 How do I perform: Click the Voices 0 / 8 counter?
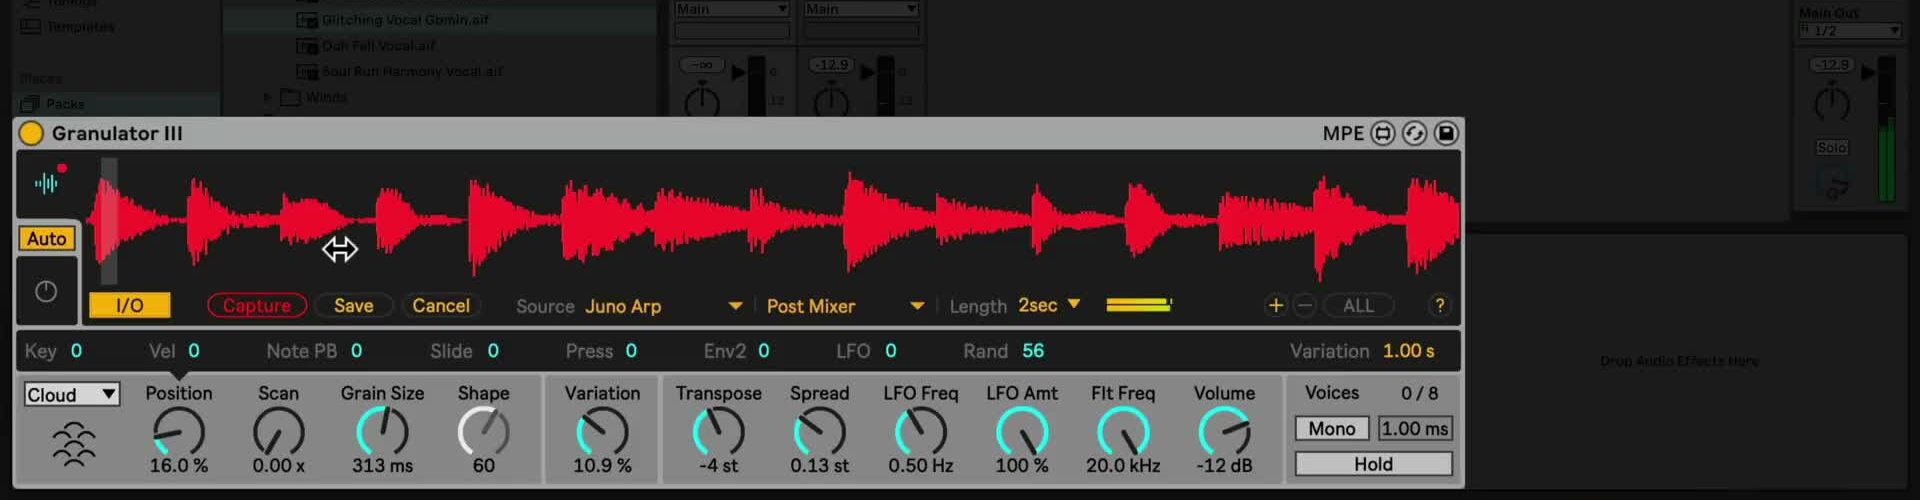point(1419,393)
